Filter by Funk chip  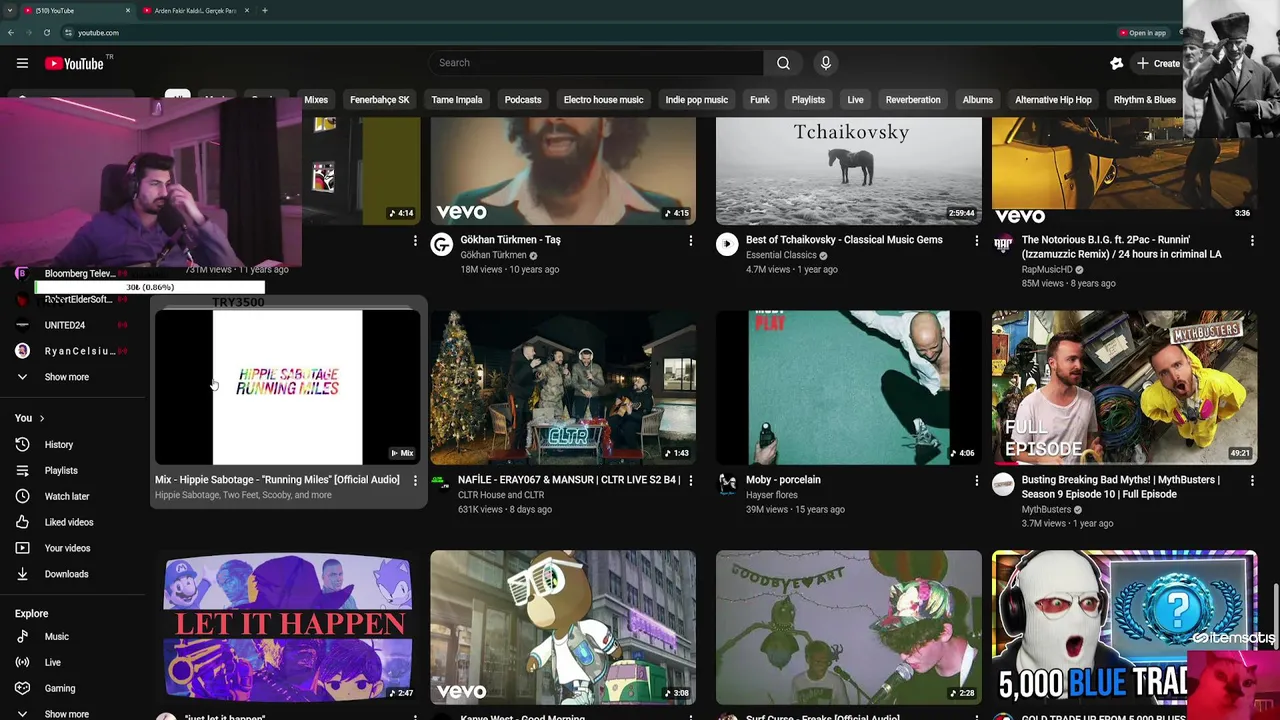tap(760, 100)
